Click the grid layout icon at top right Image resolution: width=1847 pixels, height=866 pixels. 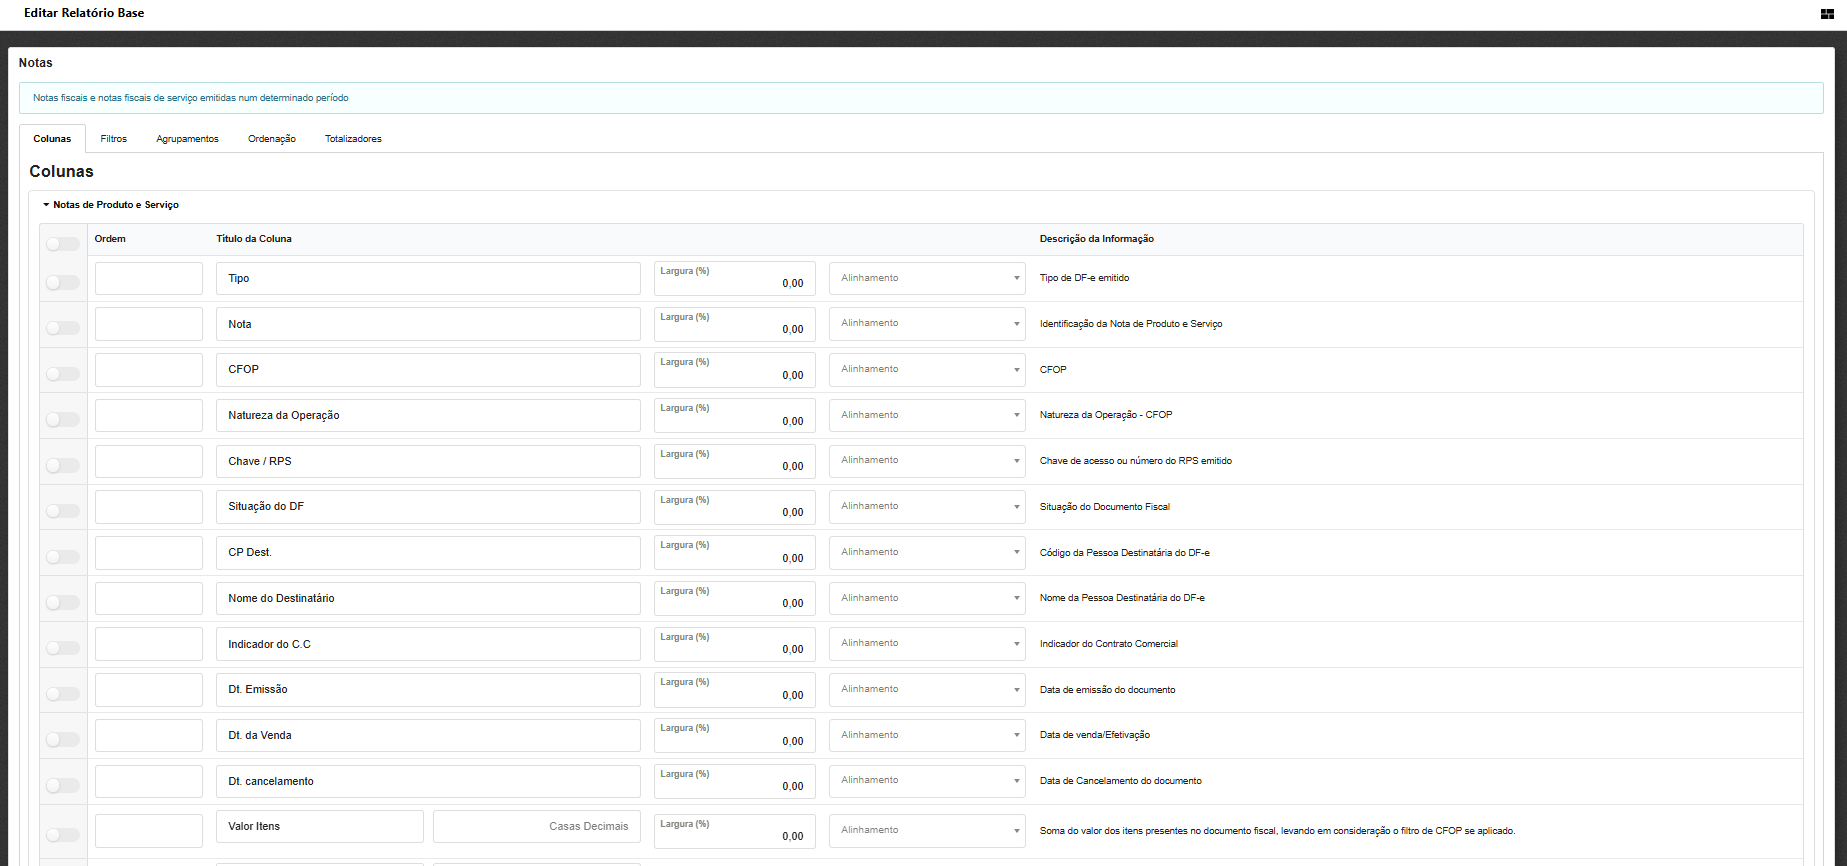pos(1827,14)
